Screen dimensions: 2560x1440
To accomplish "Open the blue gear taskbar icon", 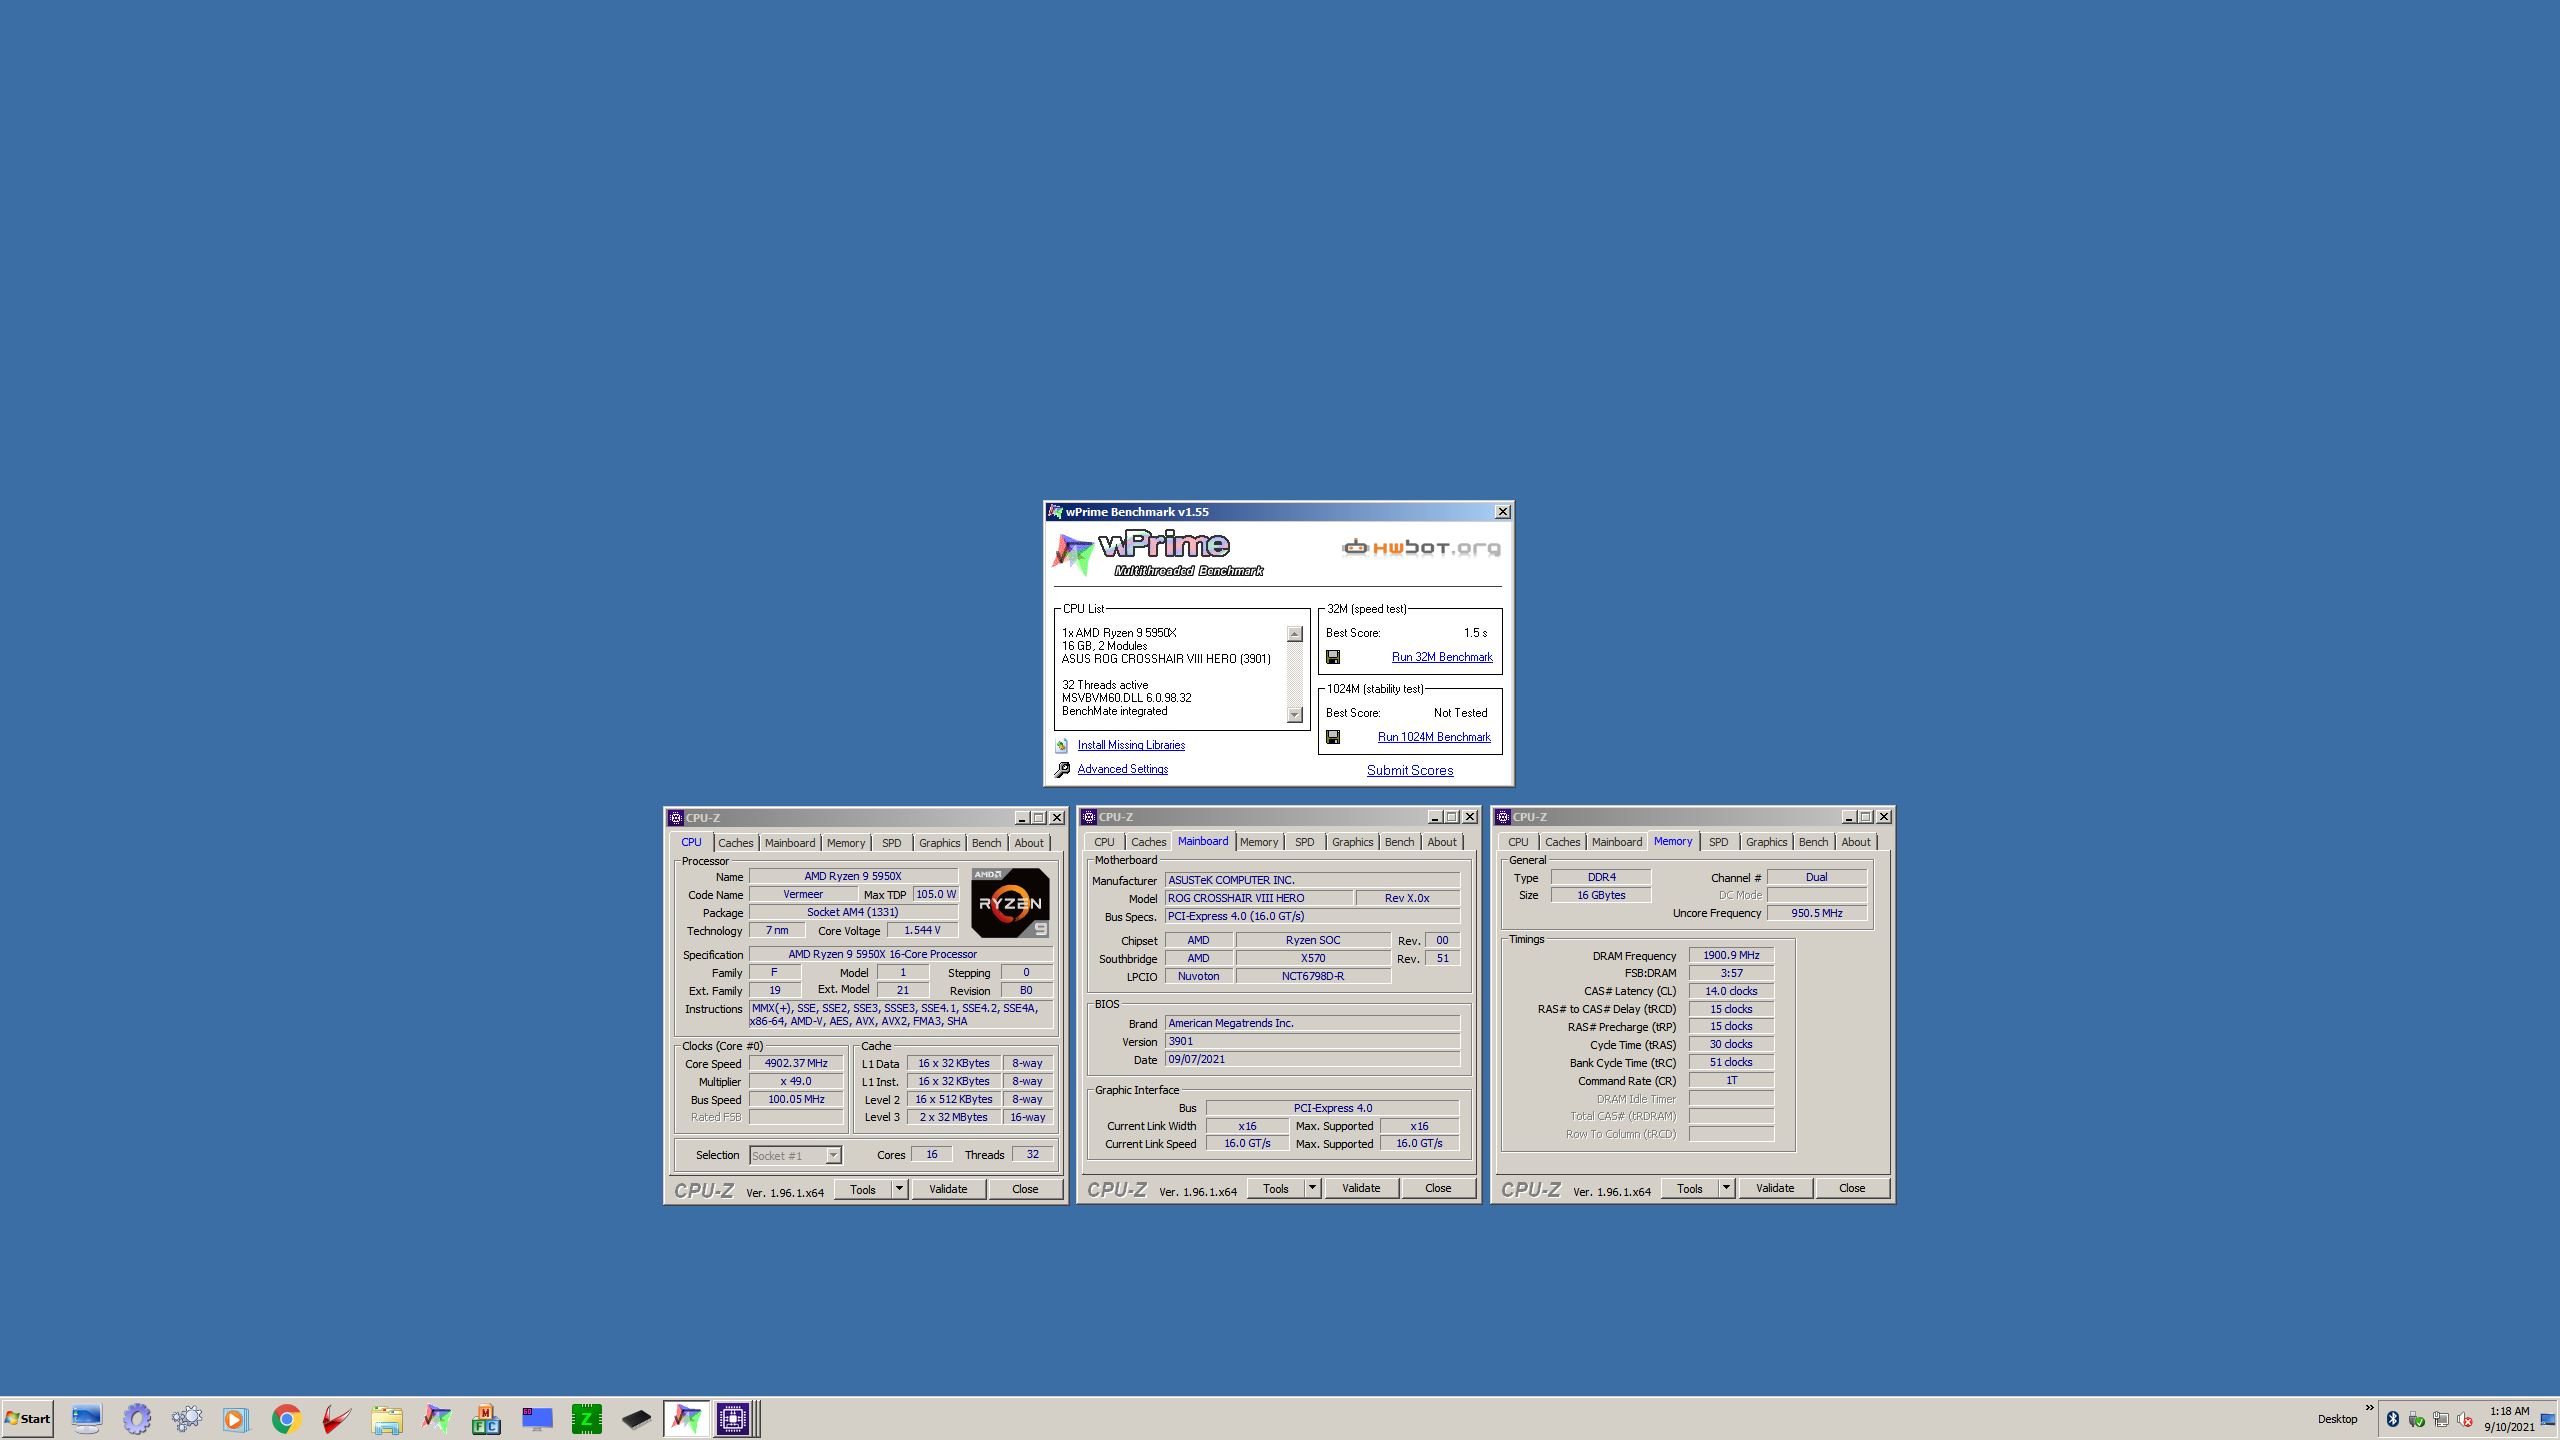I will [x=137, y=1418].
